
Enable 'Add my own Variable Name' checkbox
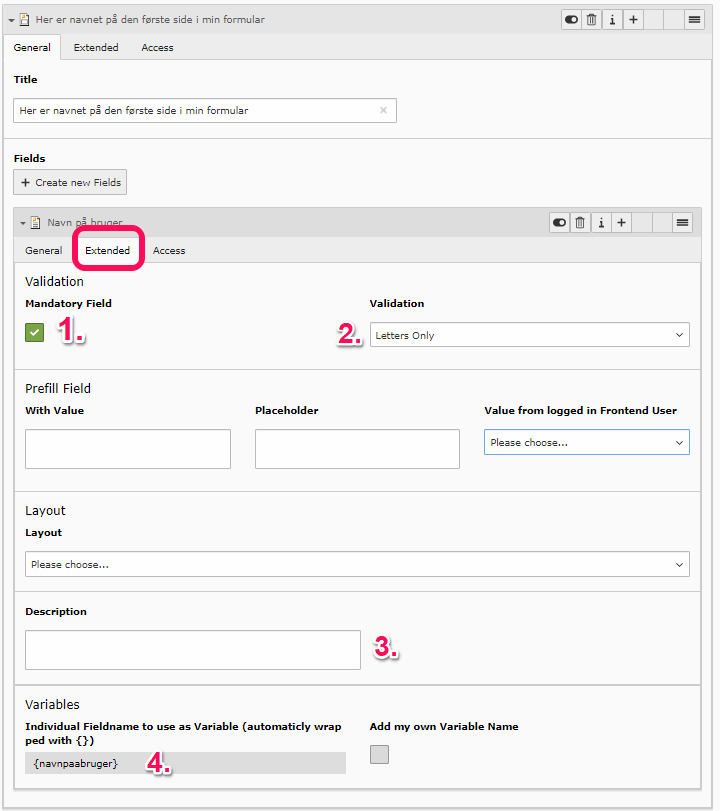379,754
